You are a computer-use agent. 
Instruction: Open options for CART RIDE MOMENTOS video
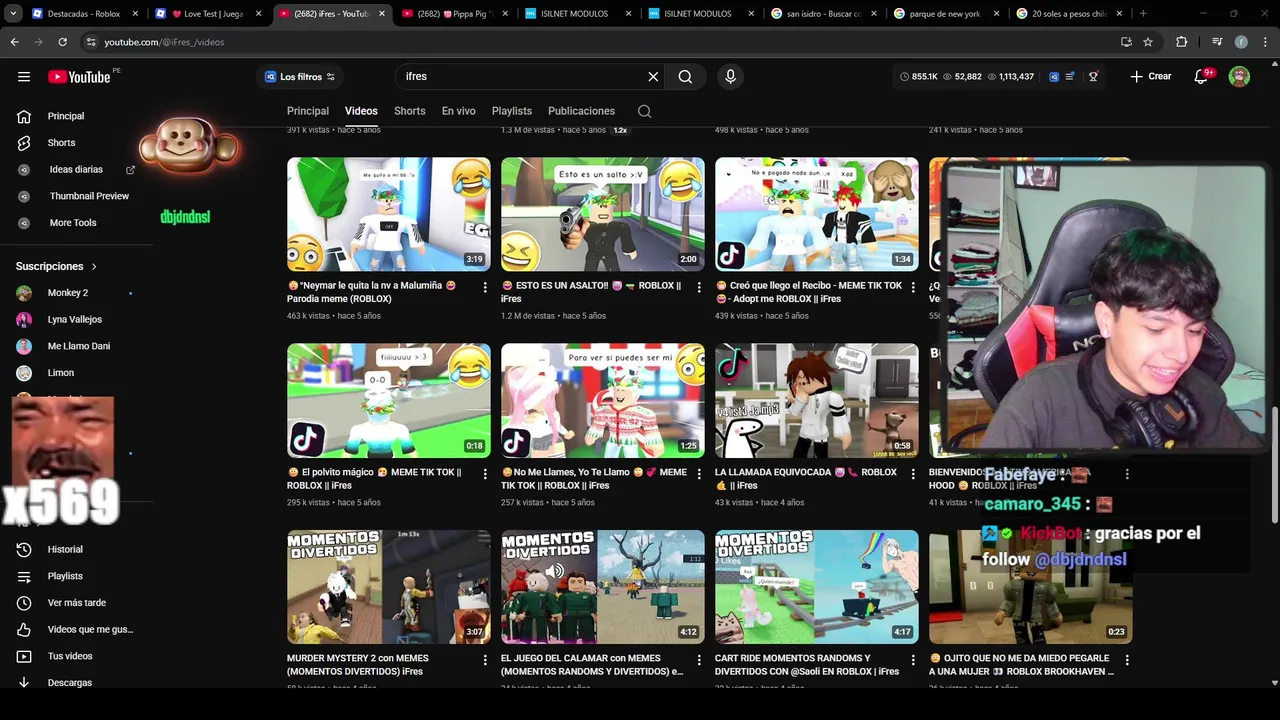(x=913, y=660)
